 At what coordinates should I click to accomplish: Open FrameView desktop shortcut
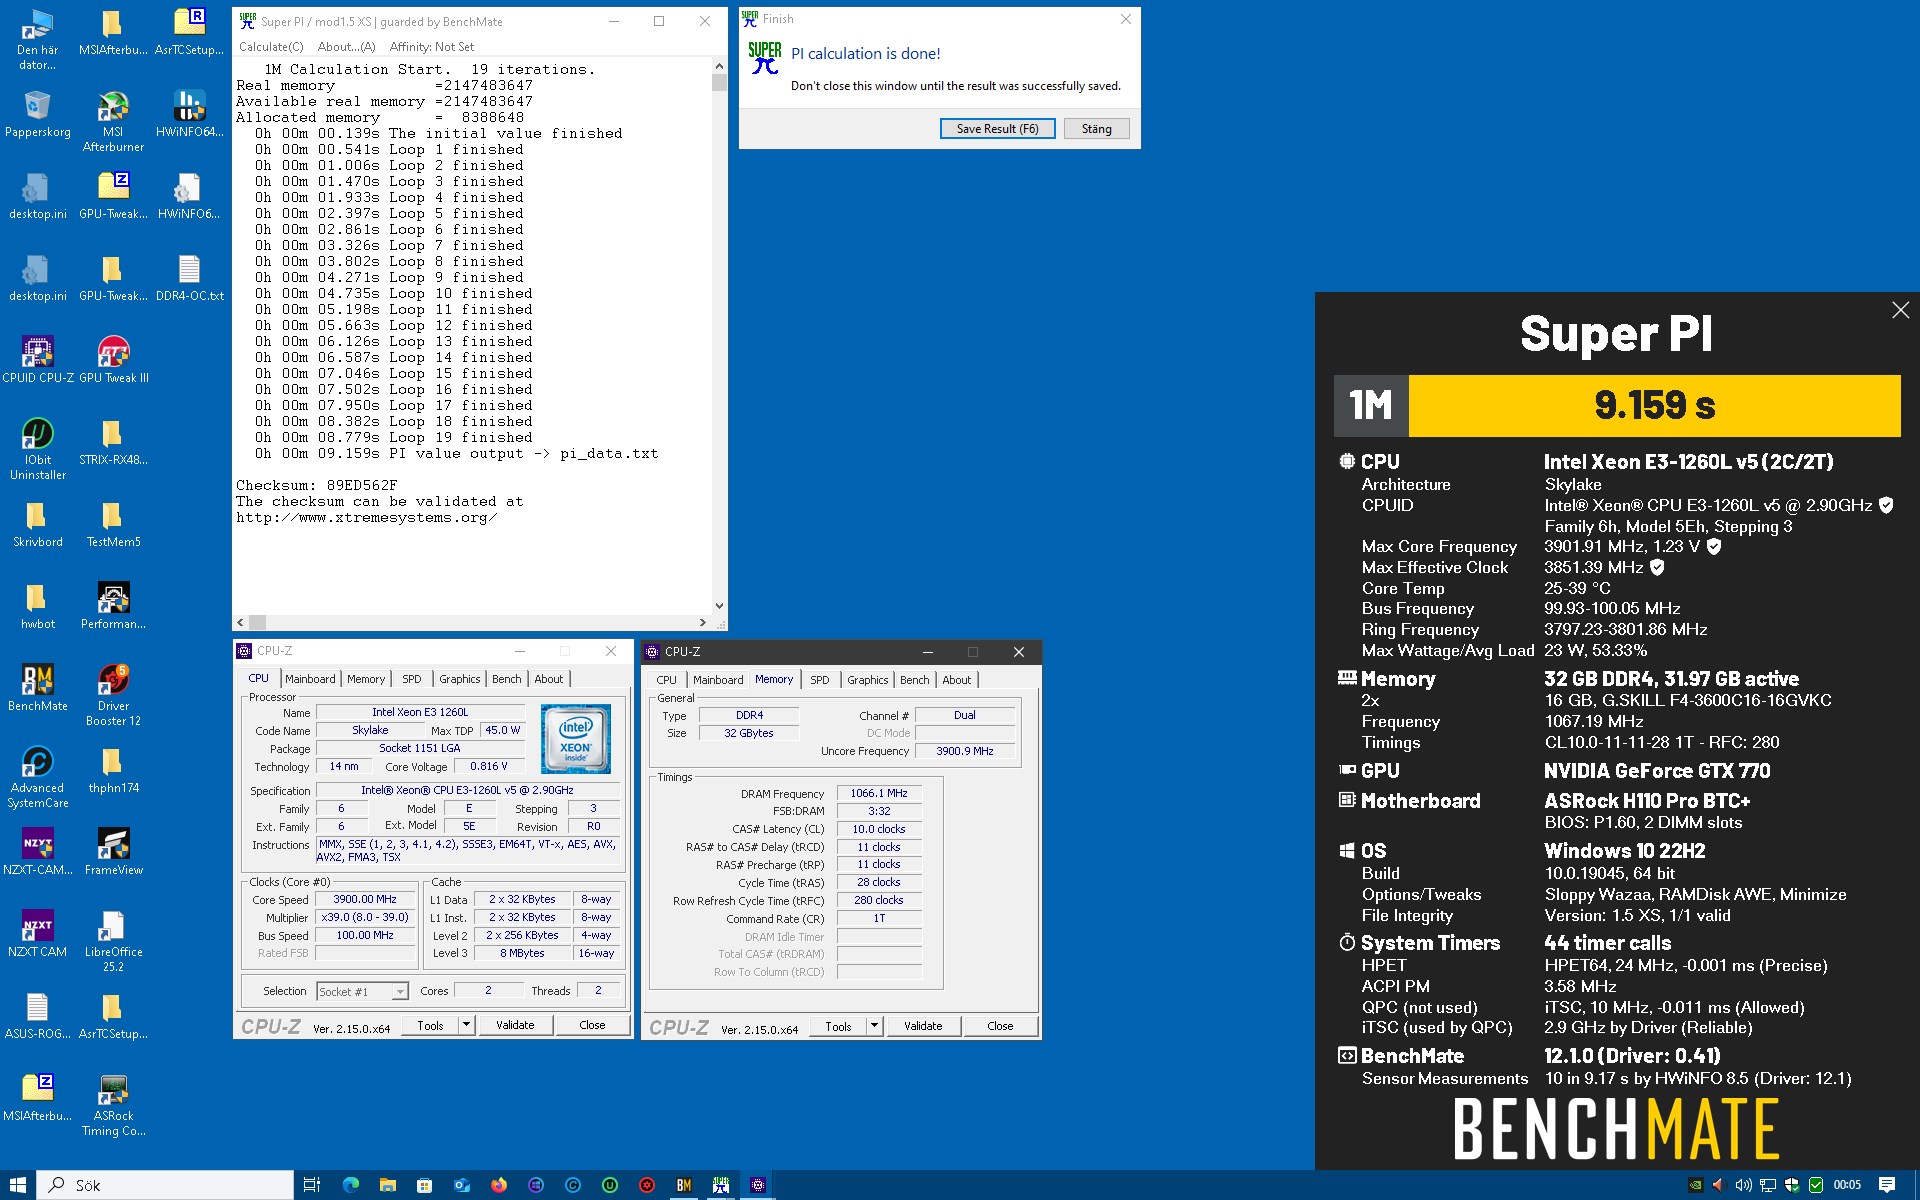pyautogui.click(x=114, y=852)
